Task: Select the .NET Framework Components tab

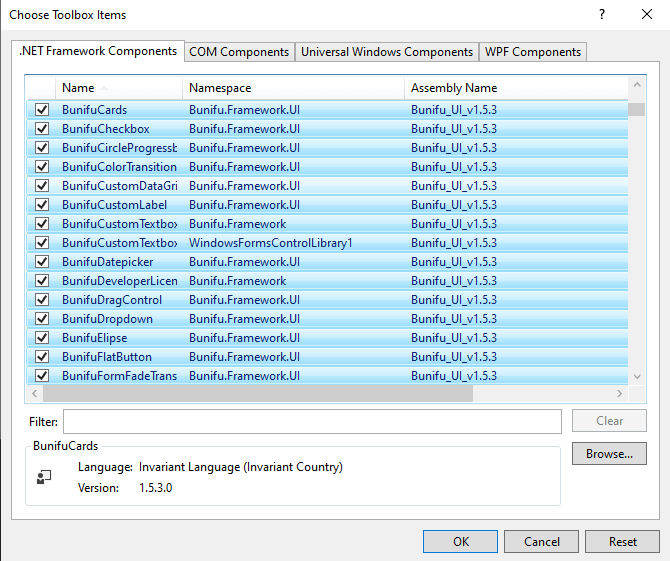Action: [98, 51]
